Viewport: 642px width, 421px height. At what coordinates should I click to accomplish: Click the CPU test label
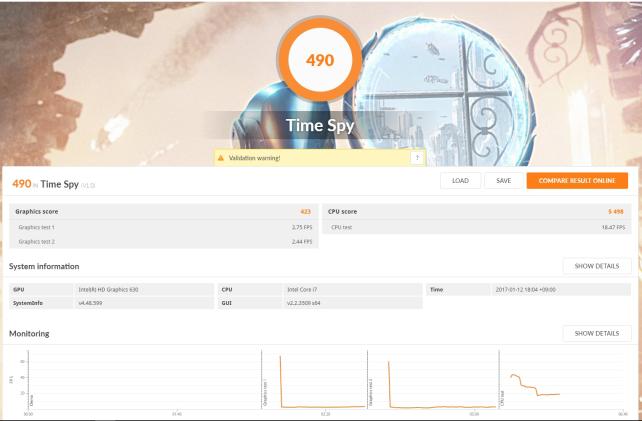pyautogui.click(x=341, y=227)
